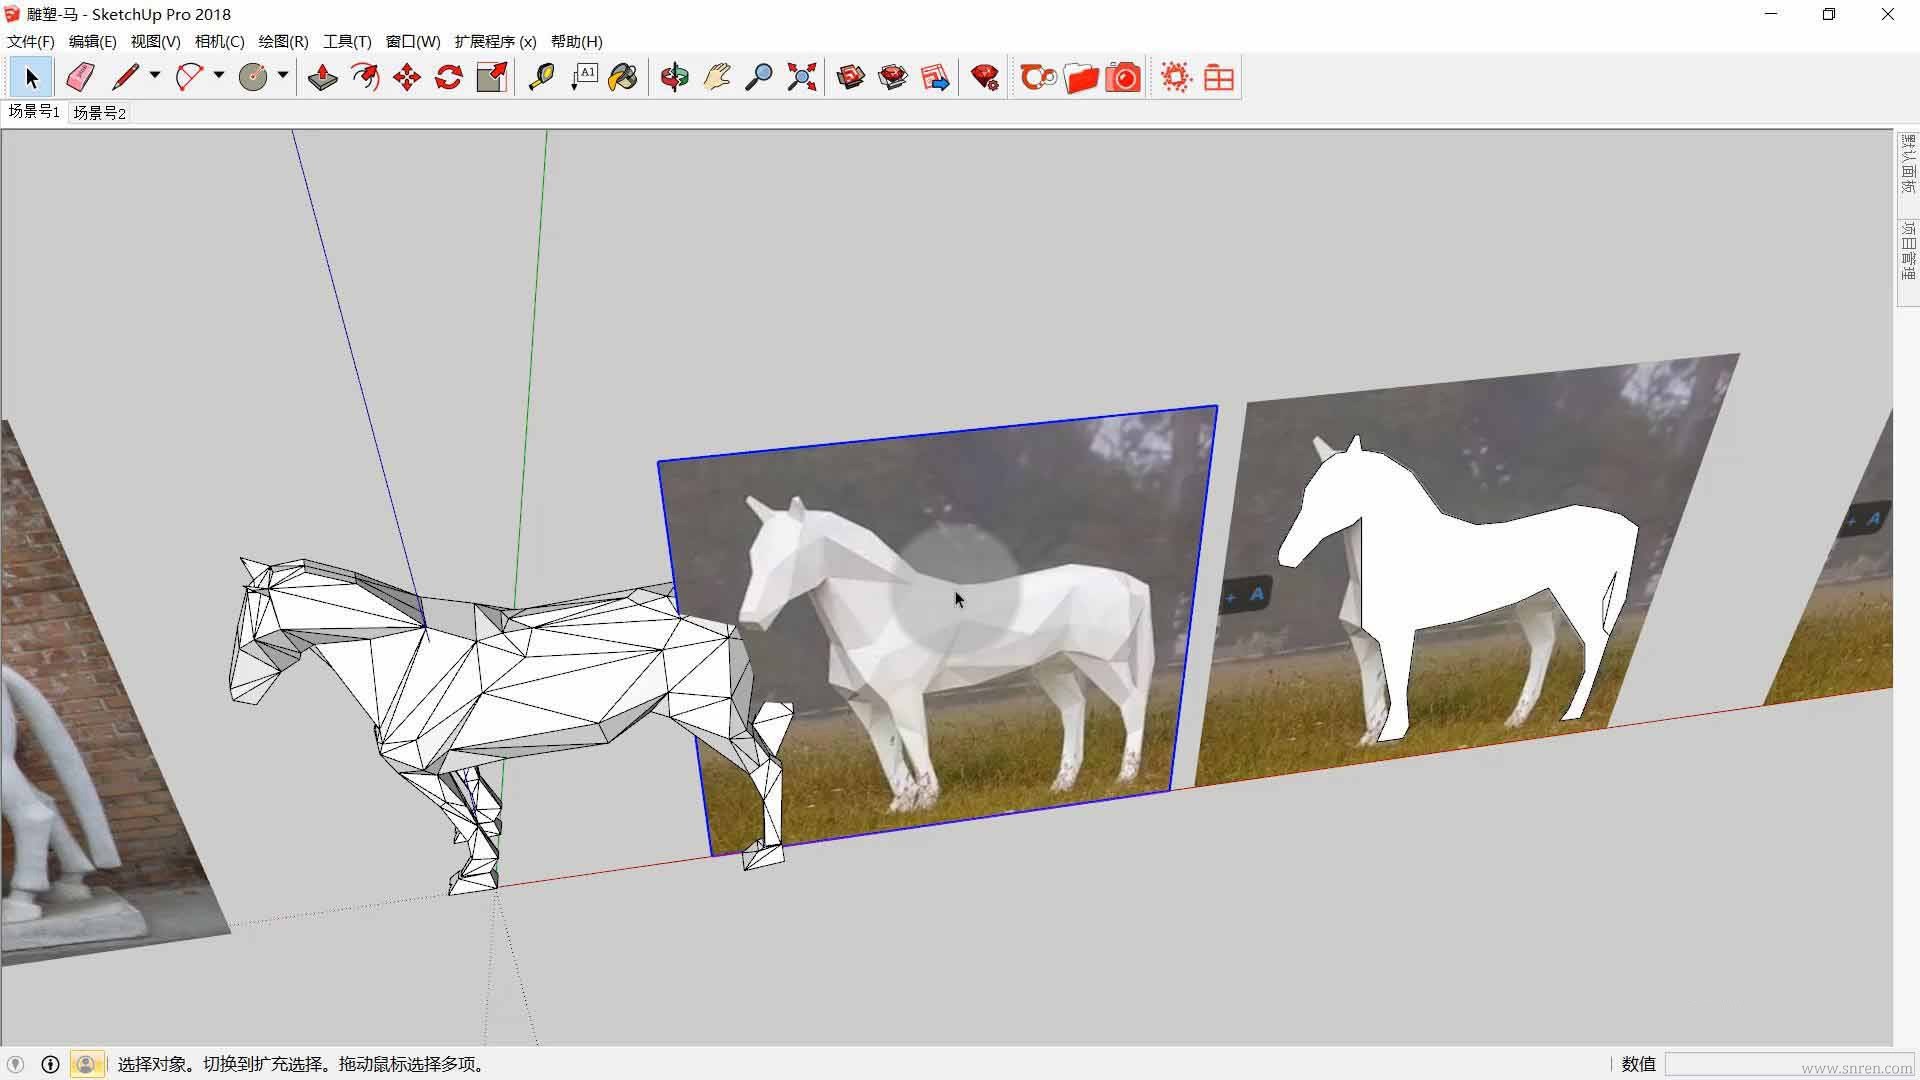Switch to the 场景号2 scene tab
The image size is (1920, 1080).
click(x=99, y=112)
